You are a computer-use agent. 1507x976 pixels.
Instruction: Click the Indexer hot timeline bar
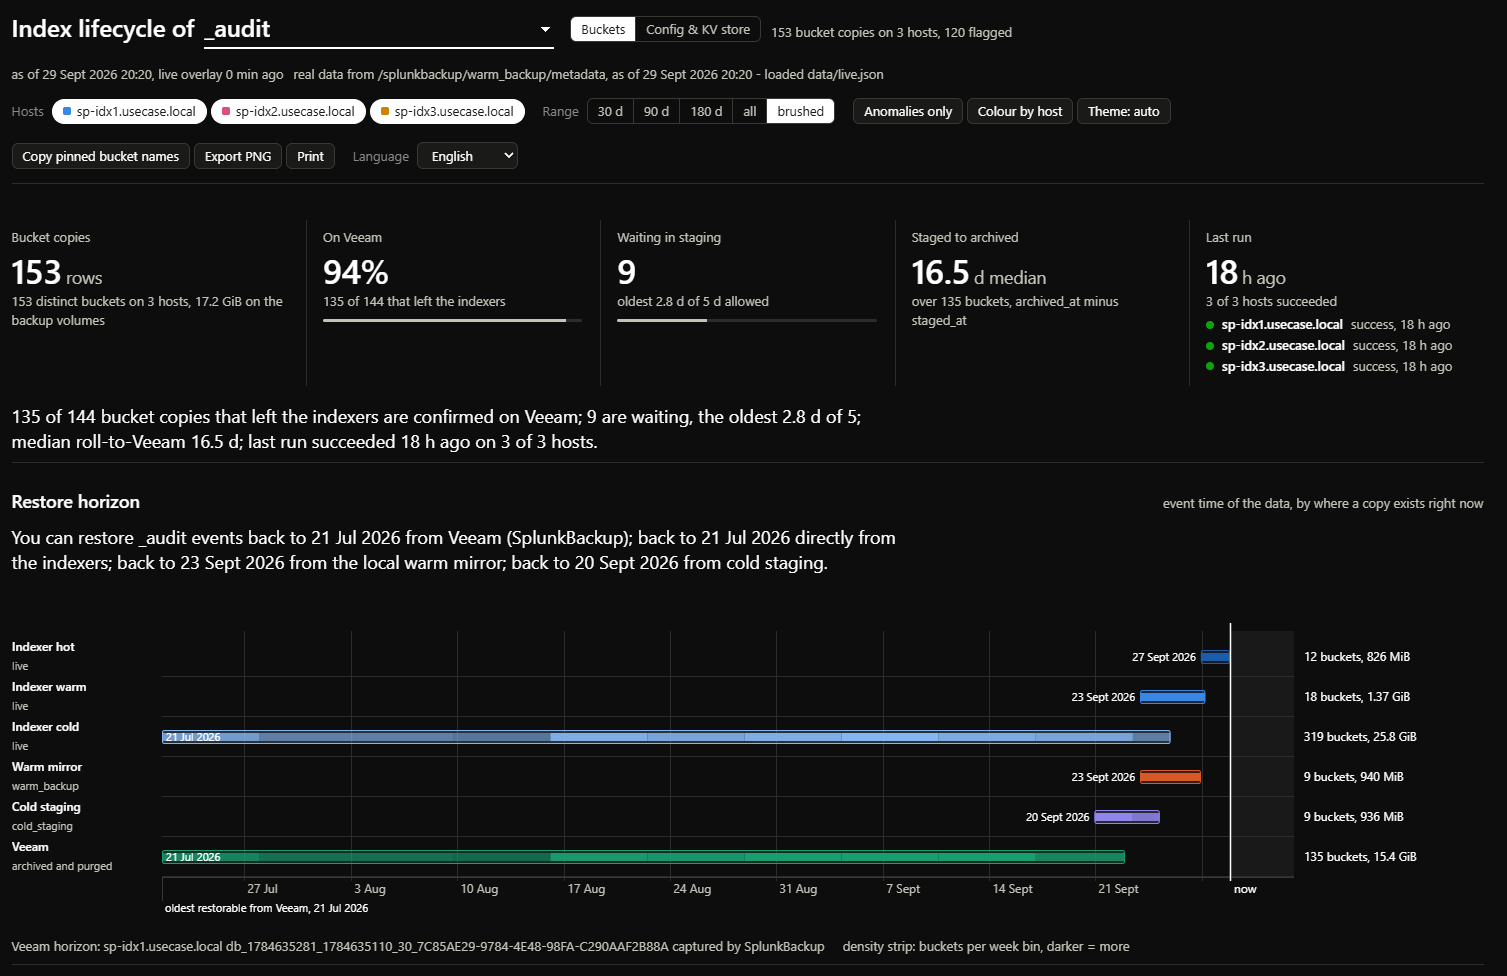pyautogui.click(x=1215, y=657)
